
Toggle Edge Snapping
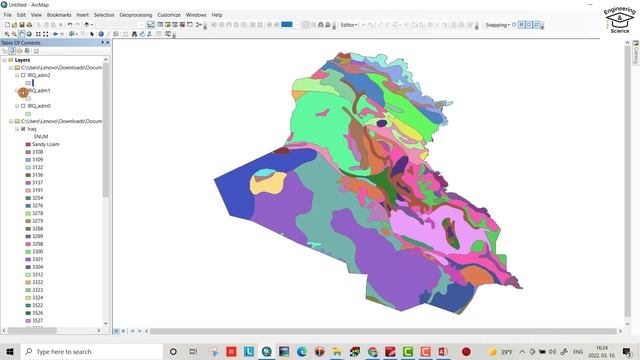point(536,25)
